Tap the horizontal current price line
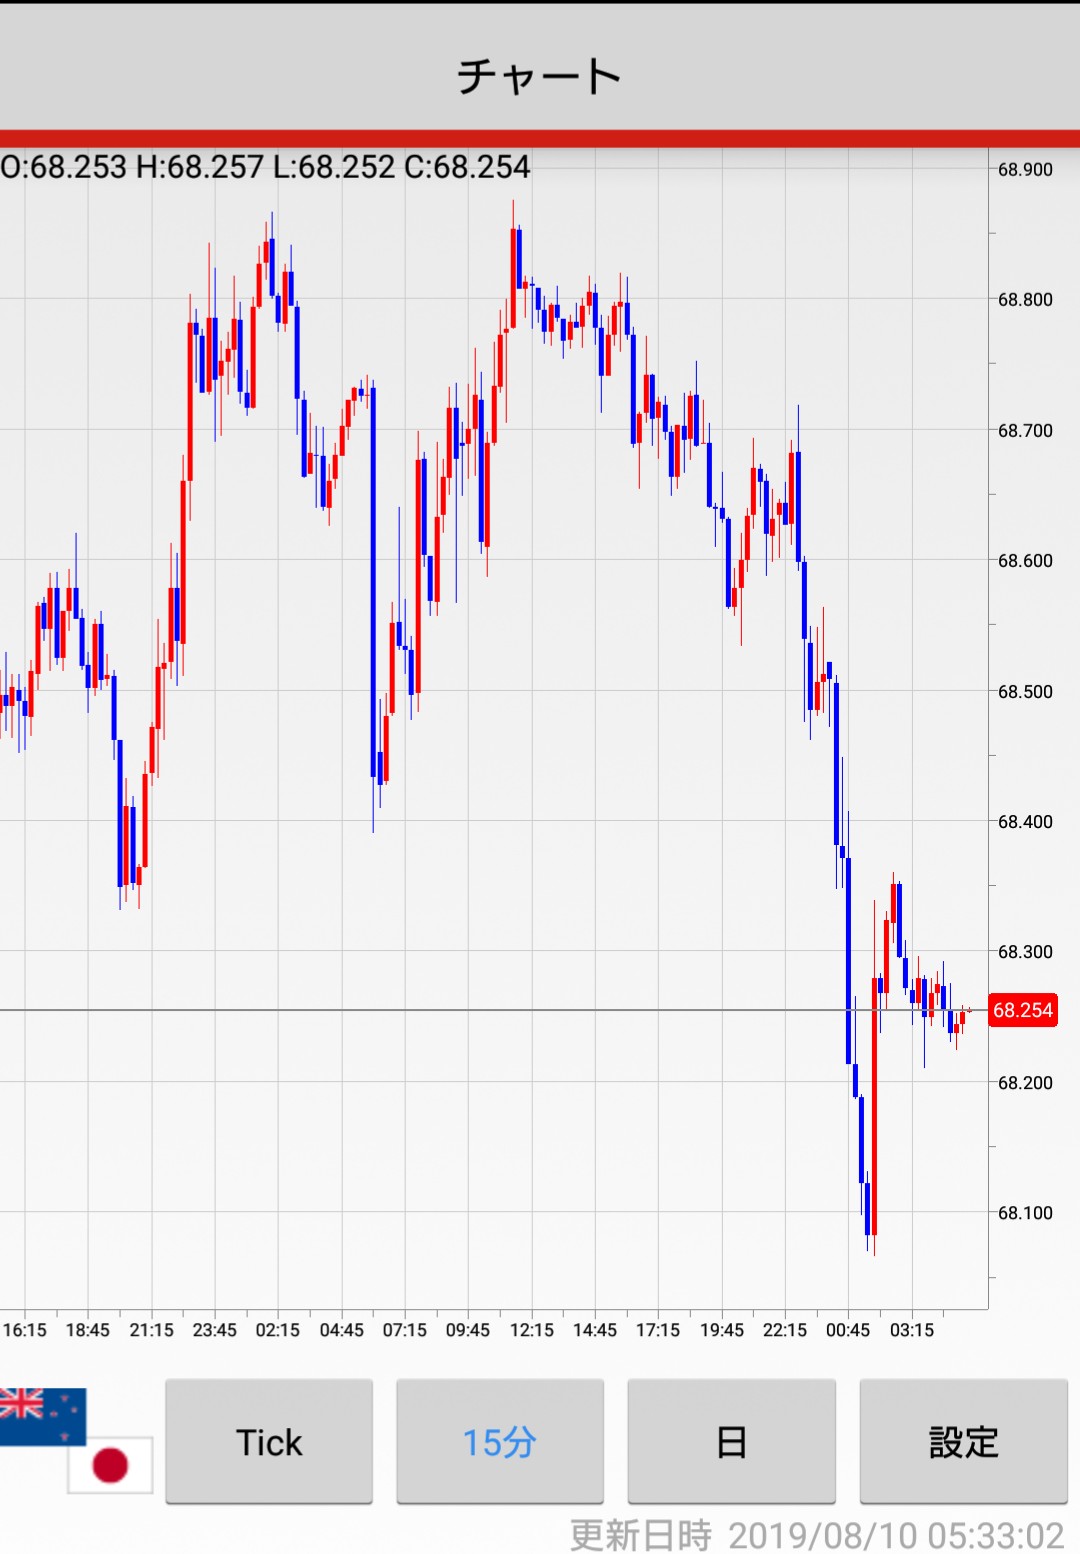Screen dimensions: 1080x1554 (494, 1010)
